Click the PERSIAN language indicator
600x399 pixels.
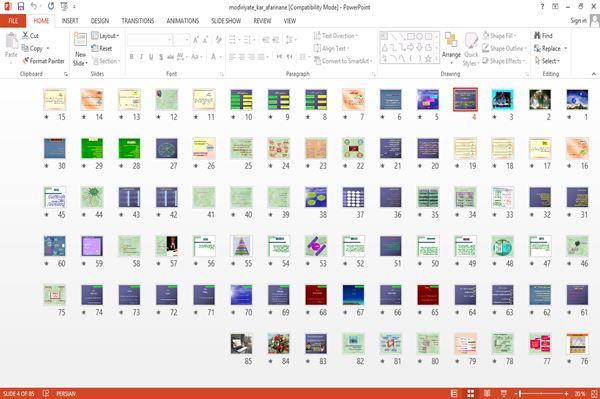[x=66, y=393]
